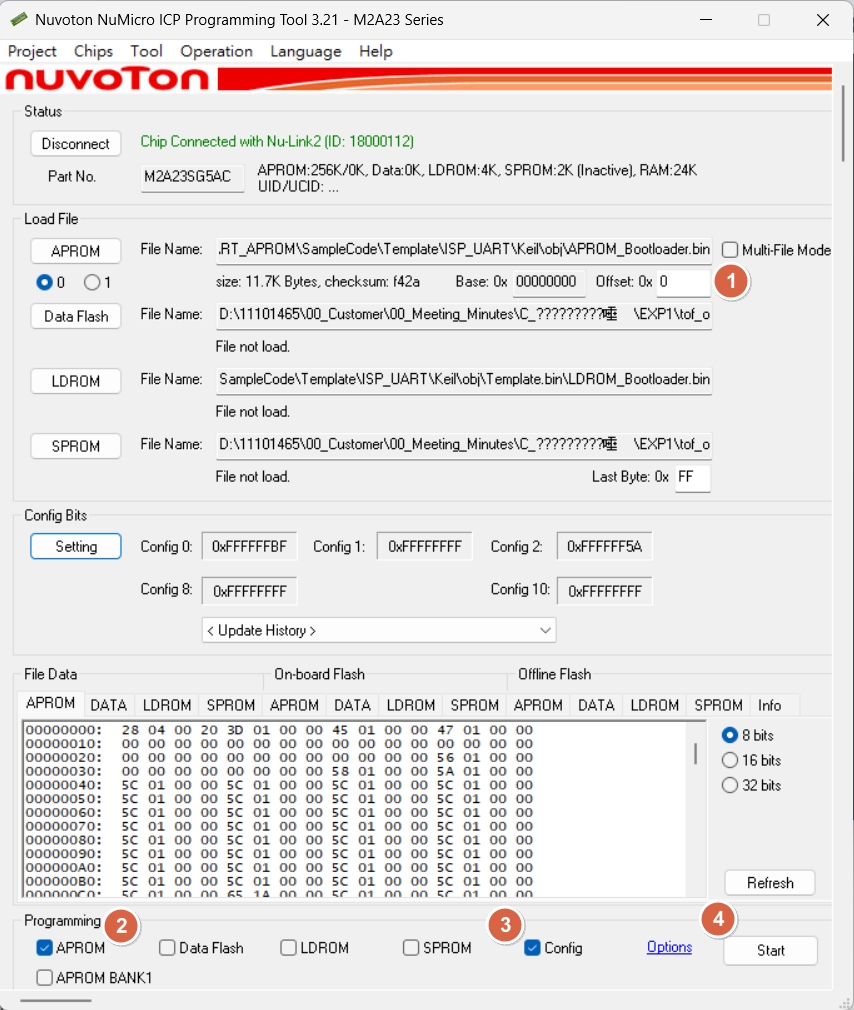Click the Offset input field
This screenshot has width=854, height=1010.
pos(683,282)
